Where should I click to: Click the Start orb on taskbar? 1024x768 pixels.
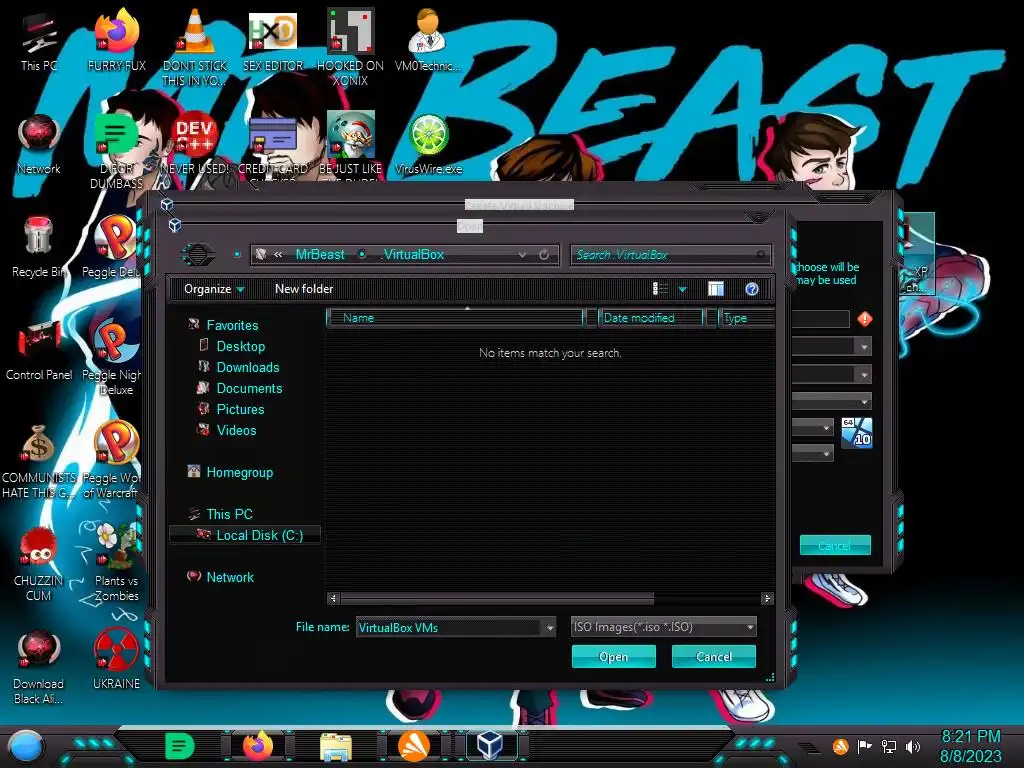pyautogui.click(x=26, y=746)
